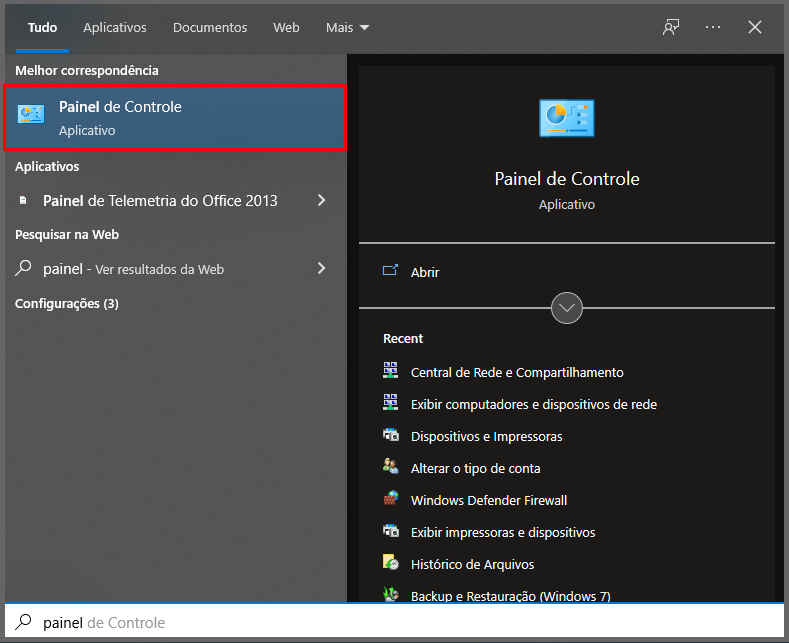
Task: Switch to the Web tab
Action: (x=286, y=28)
